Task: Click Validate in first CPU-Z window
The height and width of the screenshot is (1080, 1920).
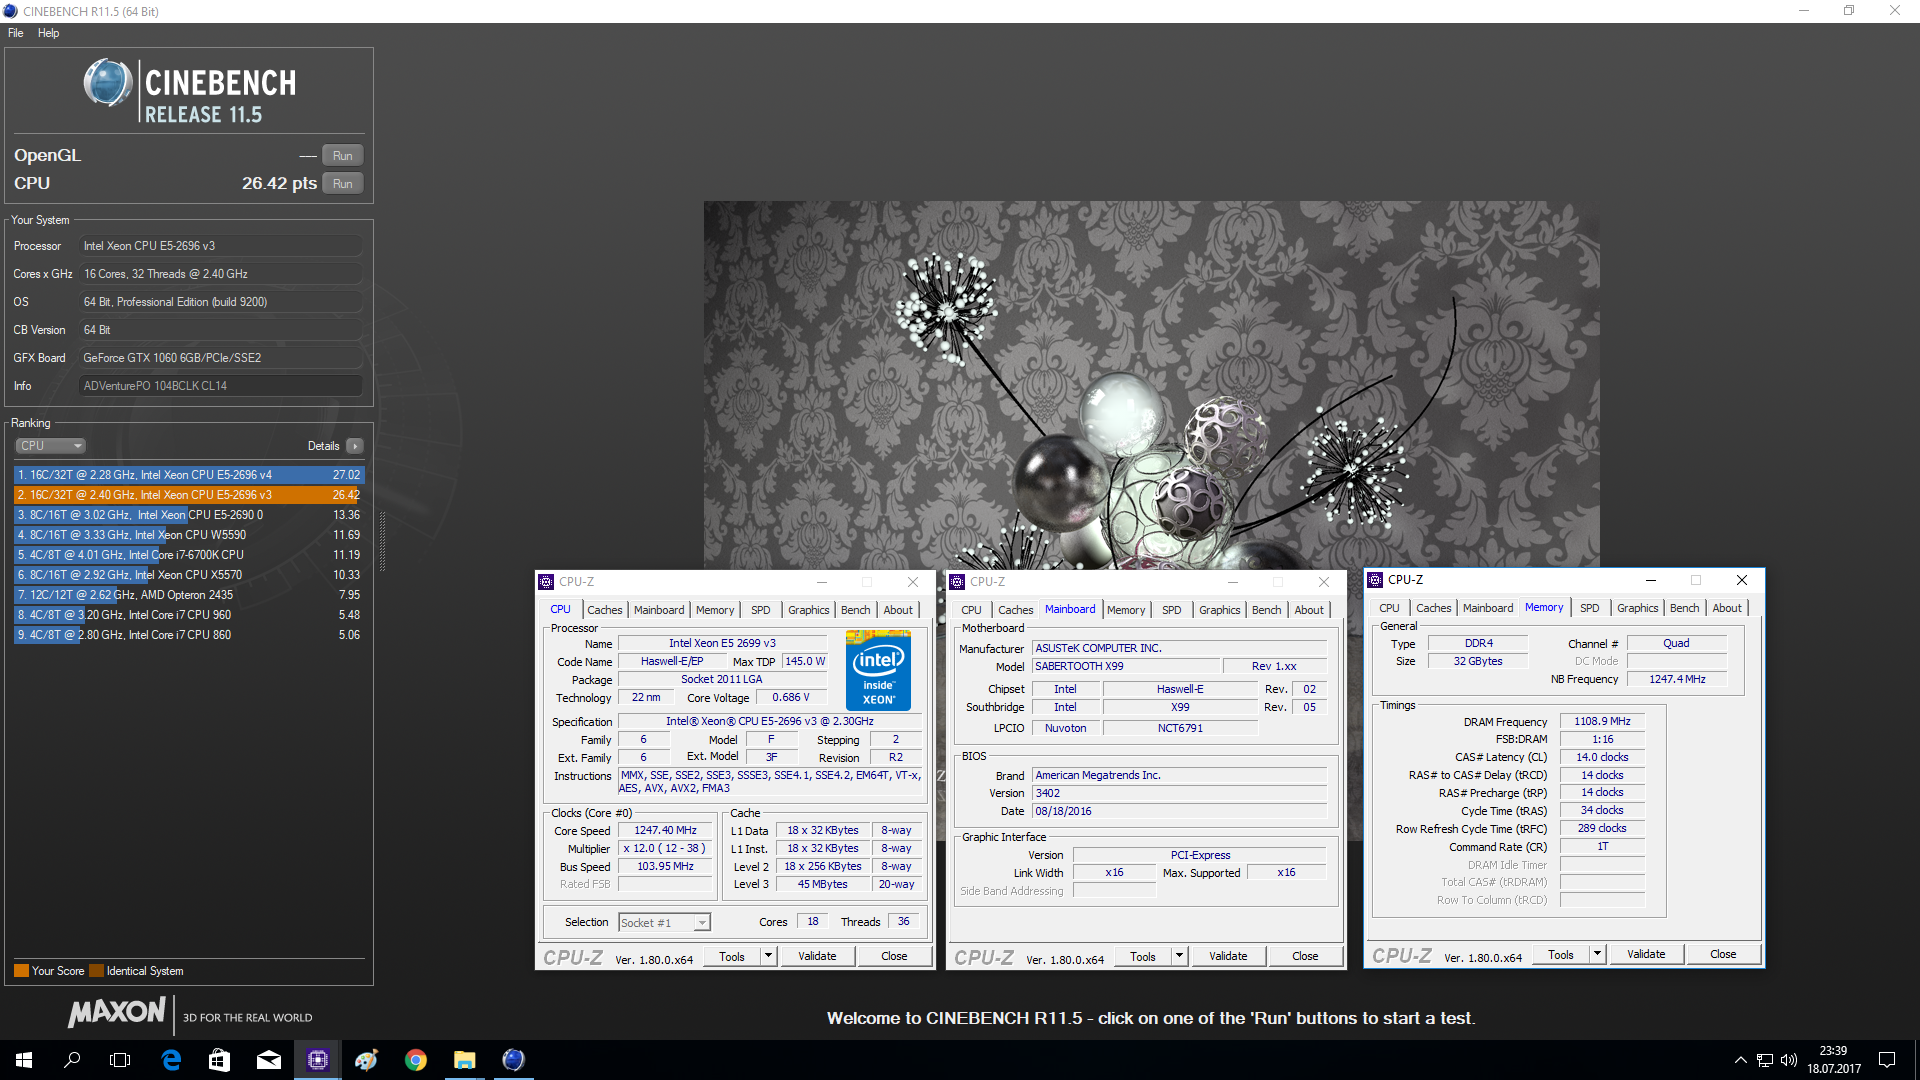Action: [x=817, y=957]
